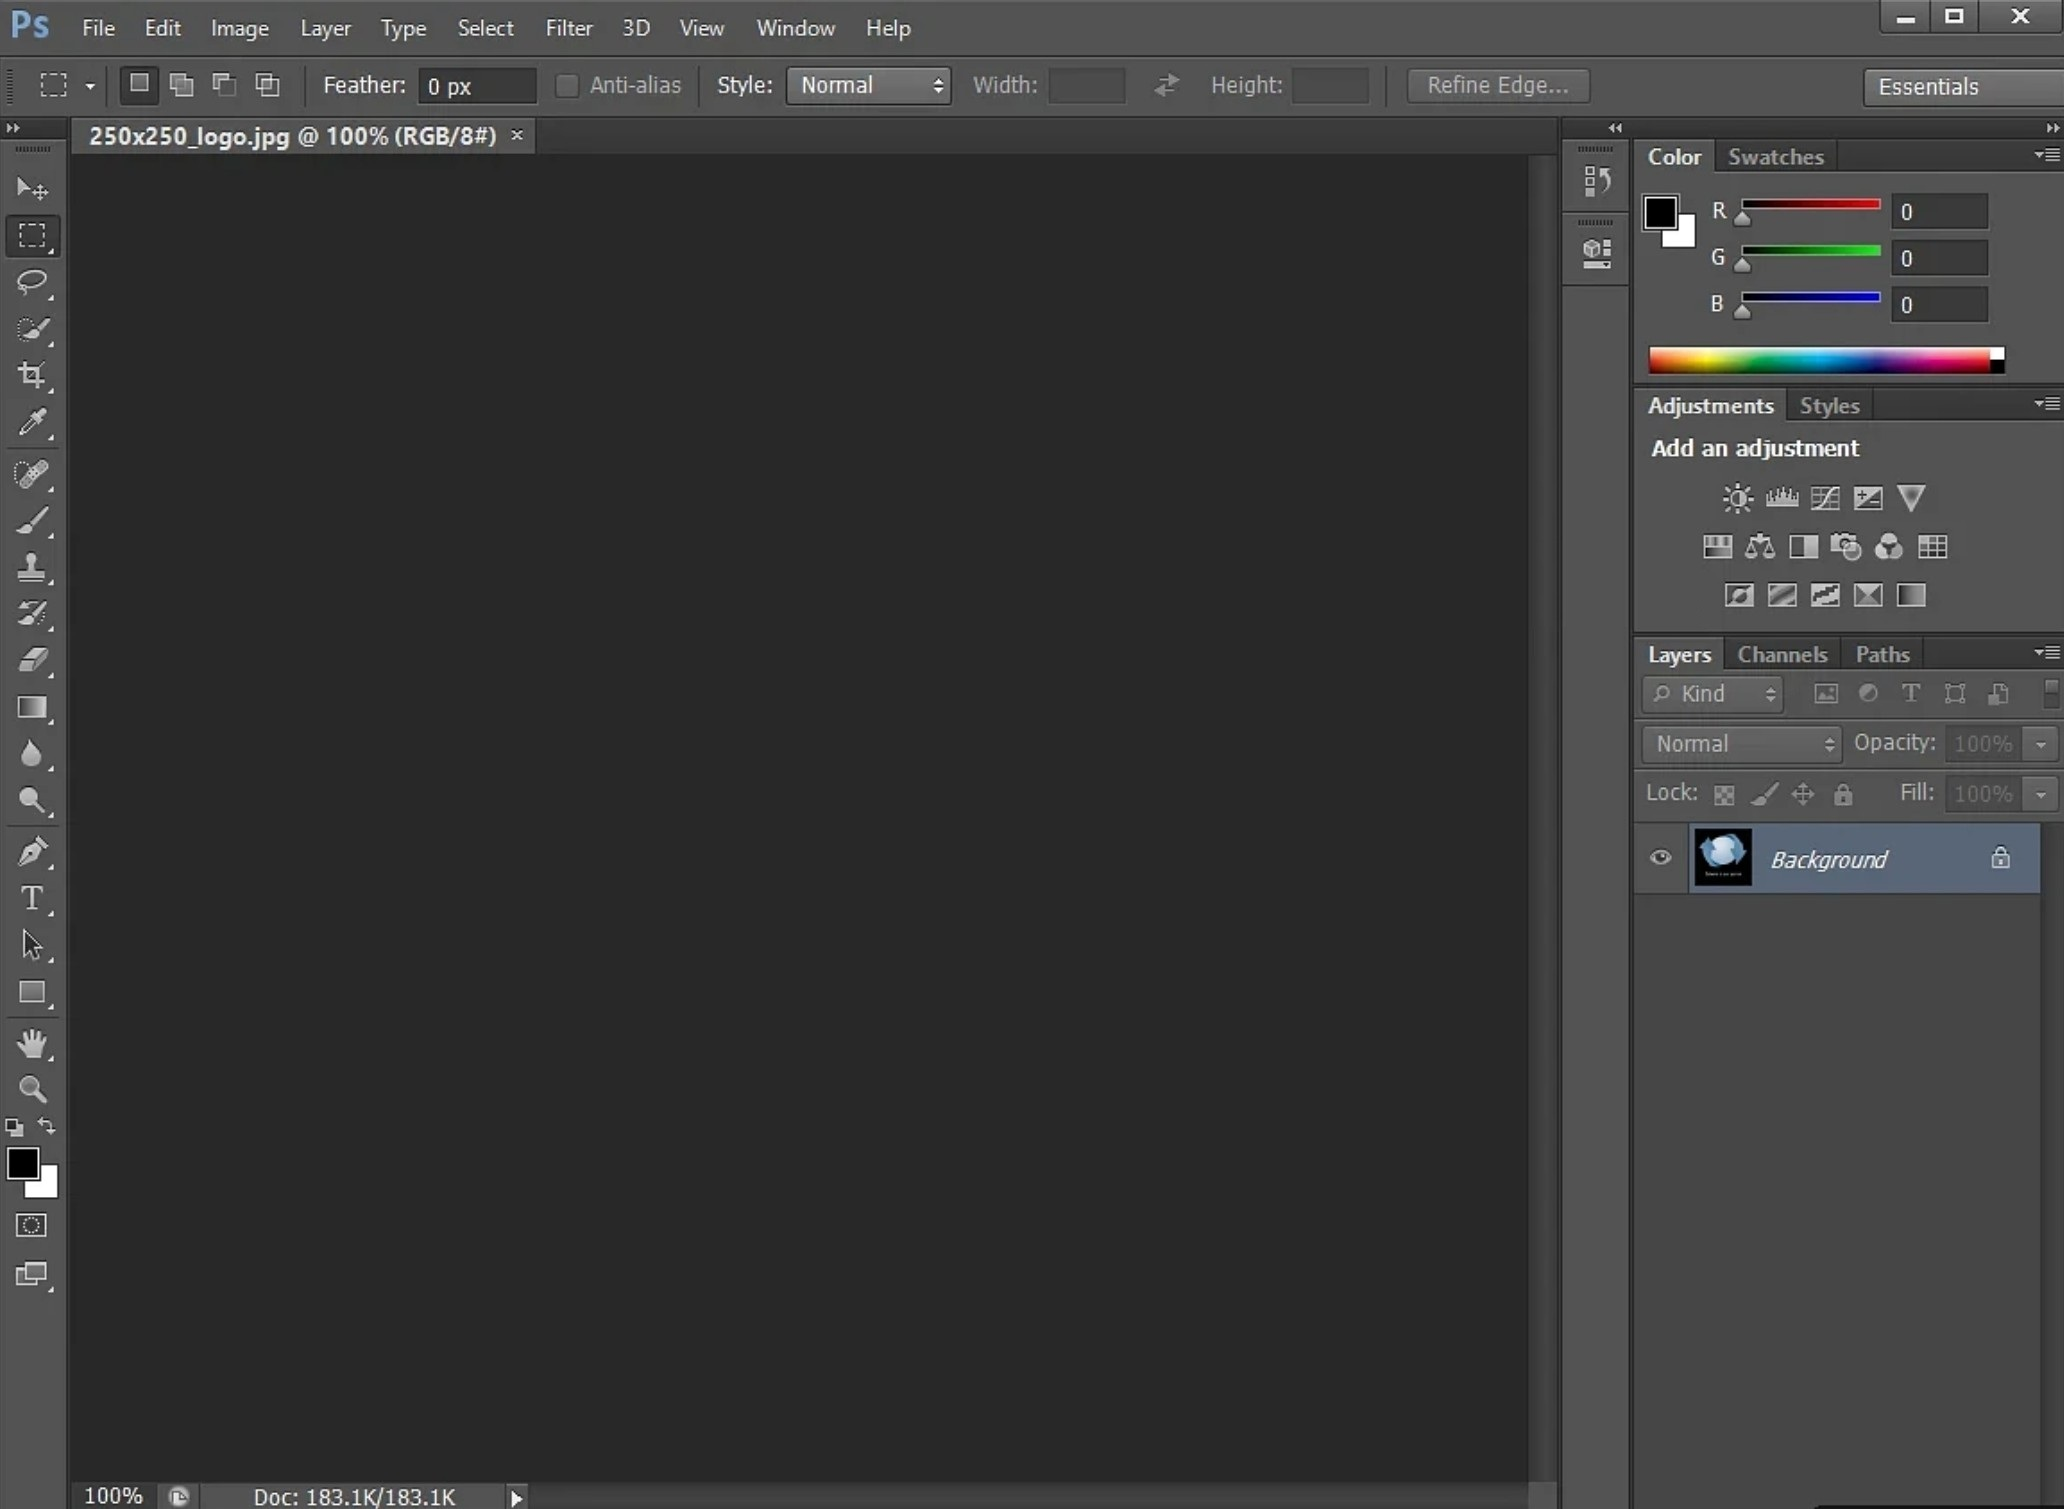Screen dimensions: 2064x1509
Task: Close the 250x250_logo.jpg document tab
Action: 517,135
